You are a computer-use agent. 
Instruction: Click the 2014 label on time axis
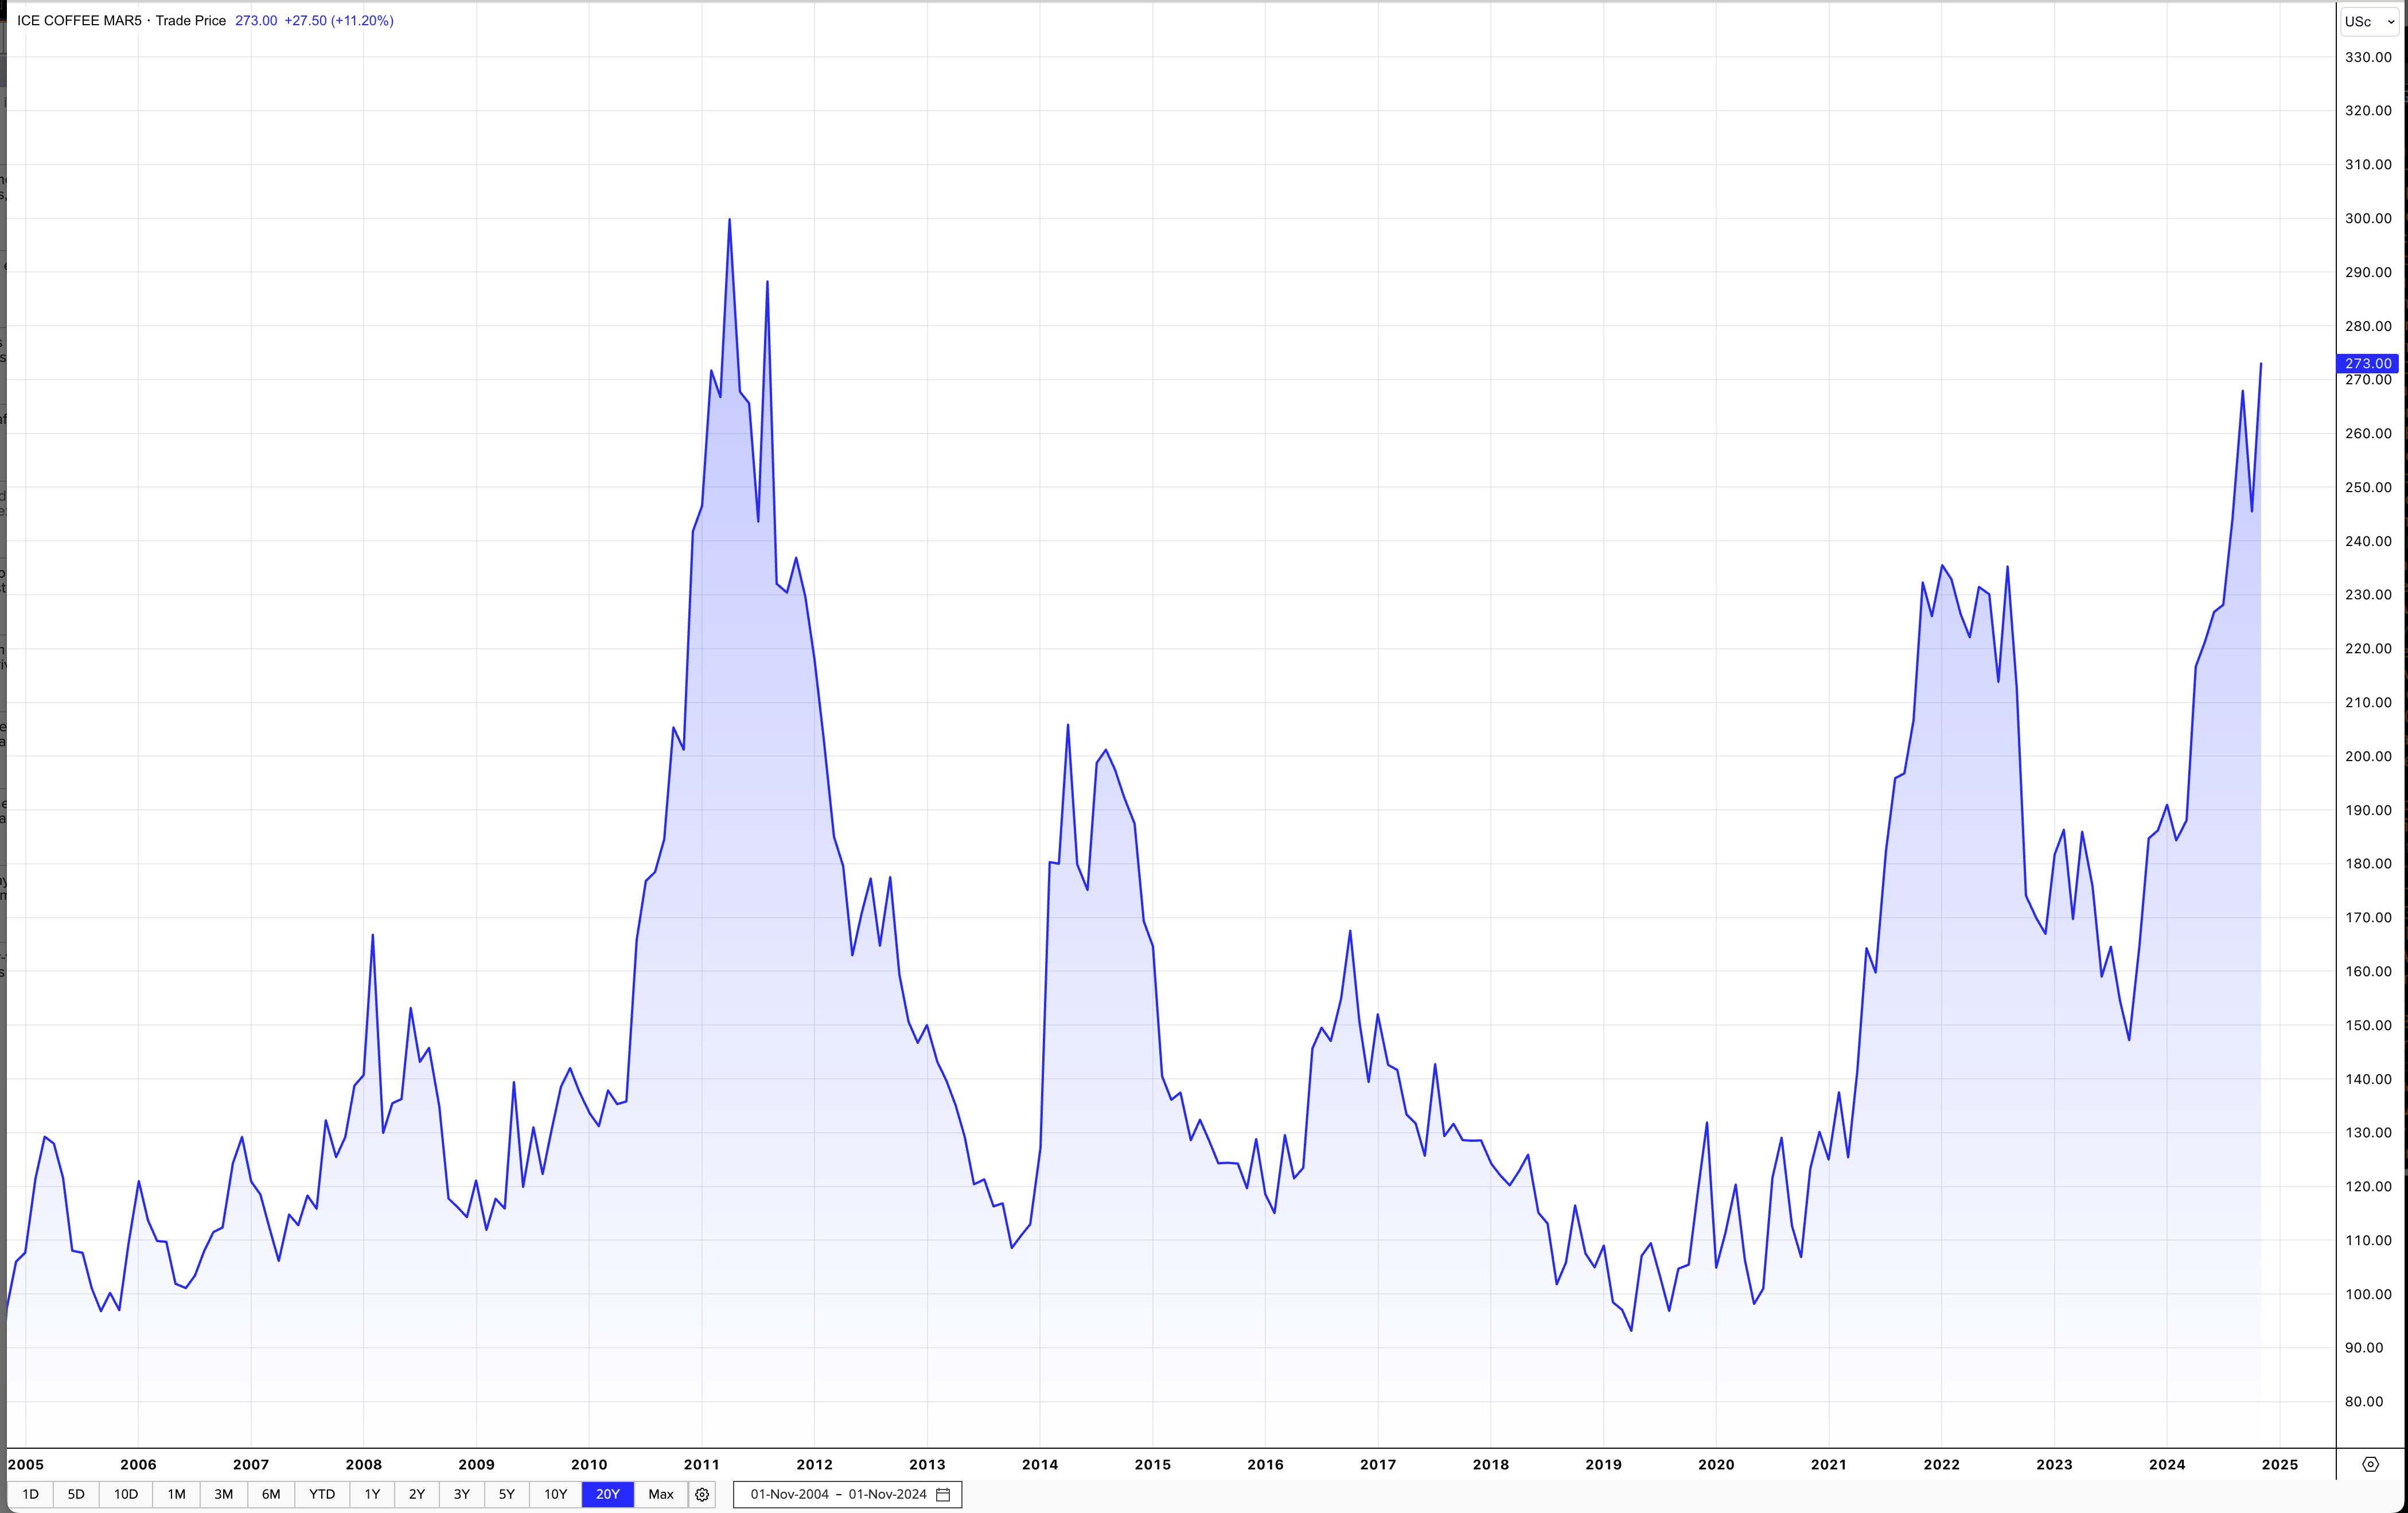click(1040, 1464)
